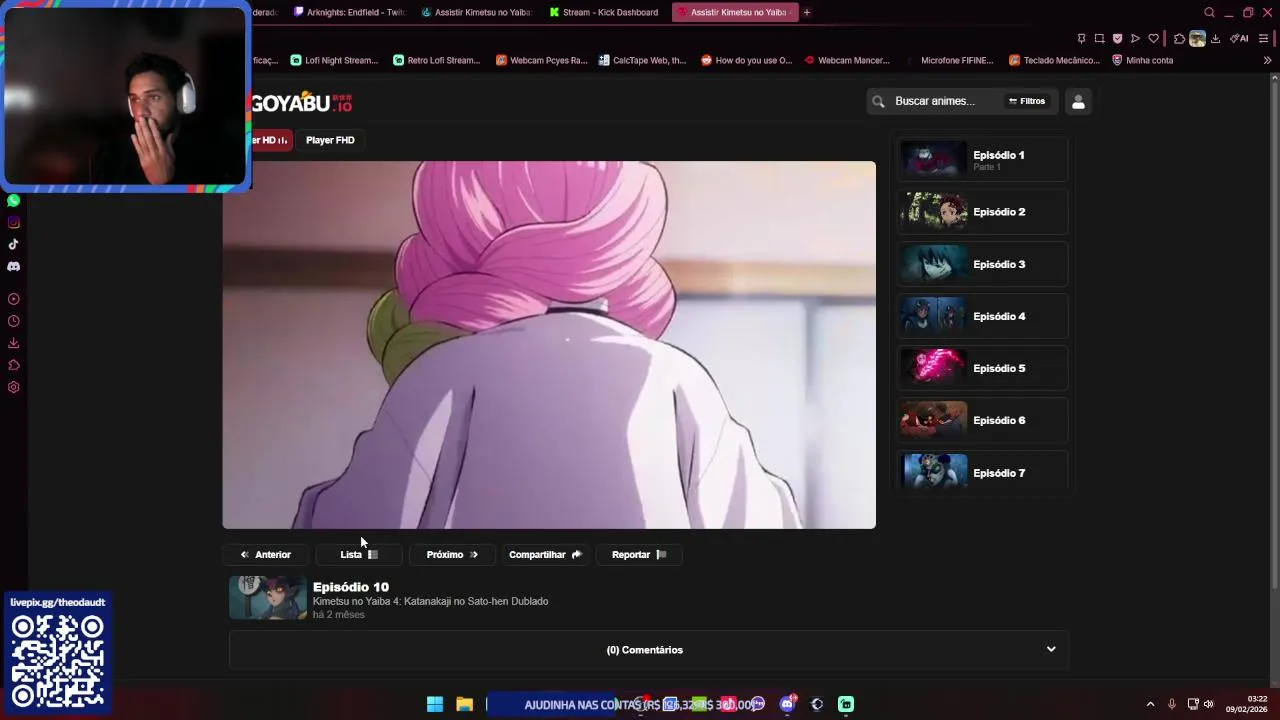Image resolution: width=1280 pixels, height=720 pixels.
Task: Expand the (0) Comentários section chevron
Action: [x=1051, y=649]
